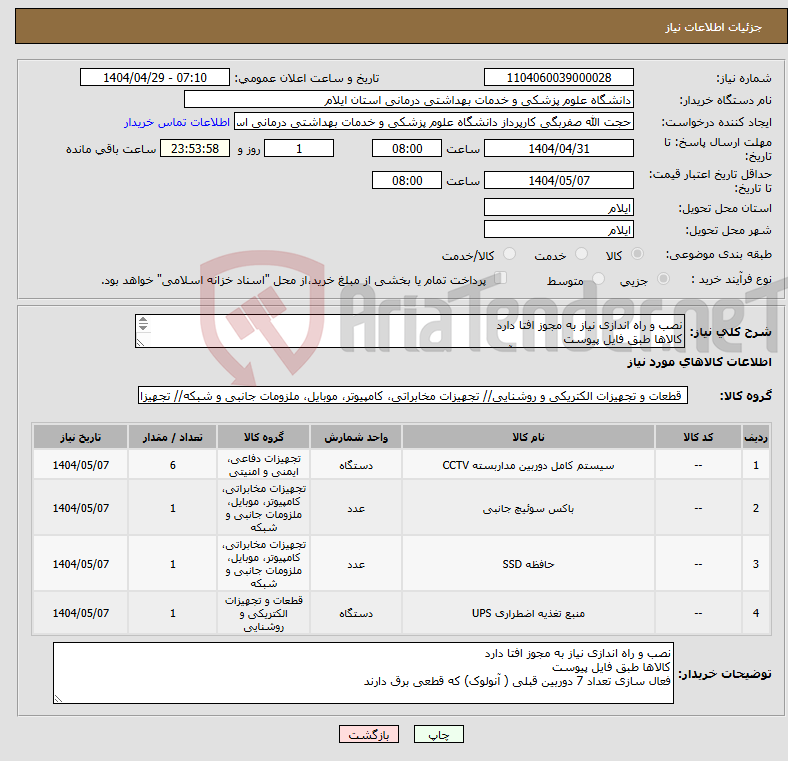Click the response deadline date 1404/04/31
The image size is (788, 761).
pyautogui.click(x=558, y=148)
